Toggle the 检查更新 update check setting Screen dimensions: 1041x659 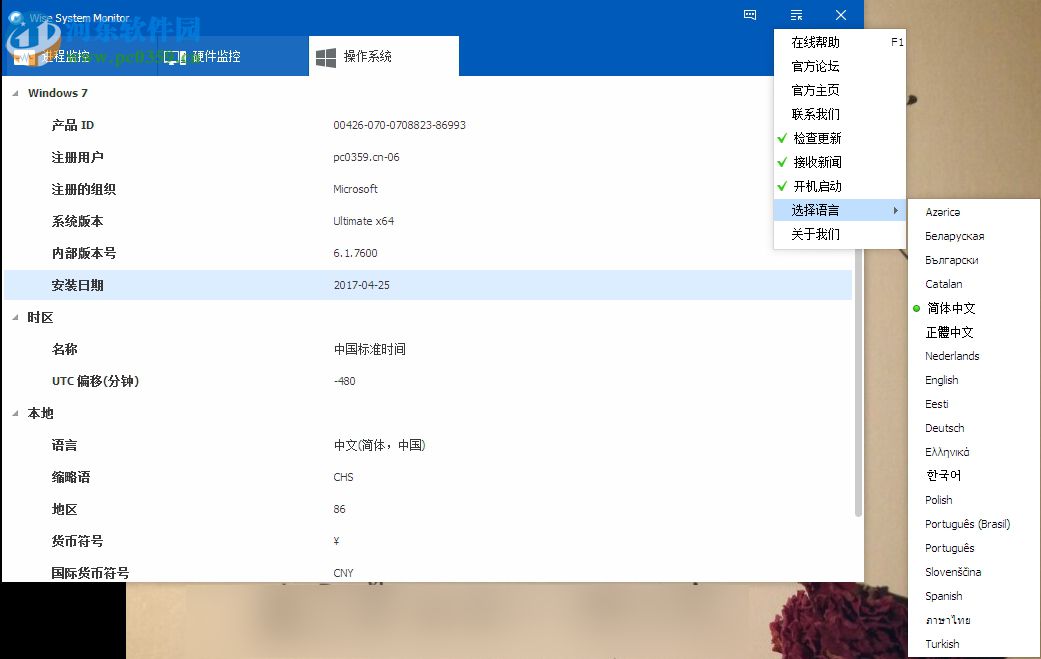[x=819, y=138]
